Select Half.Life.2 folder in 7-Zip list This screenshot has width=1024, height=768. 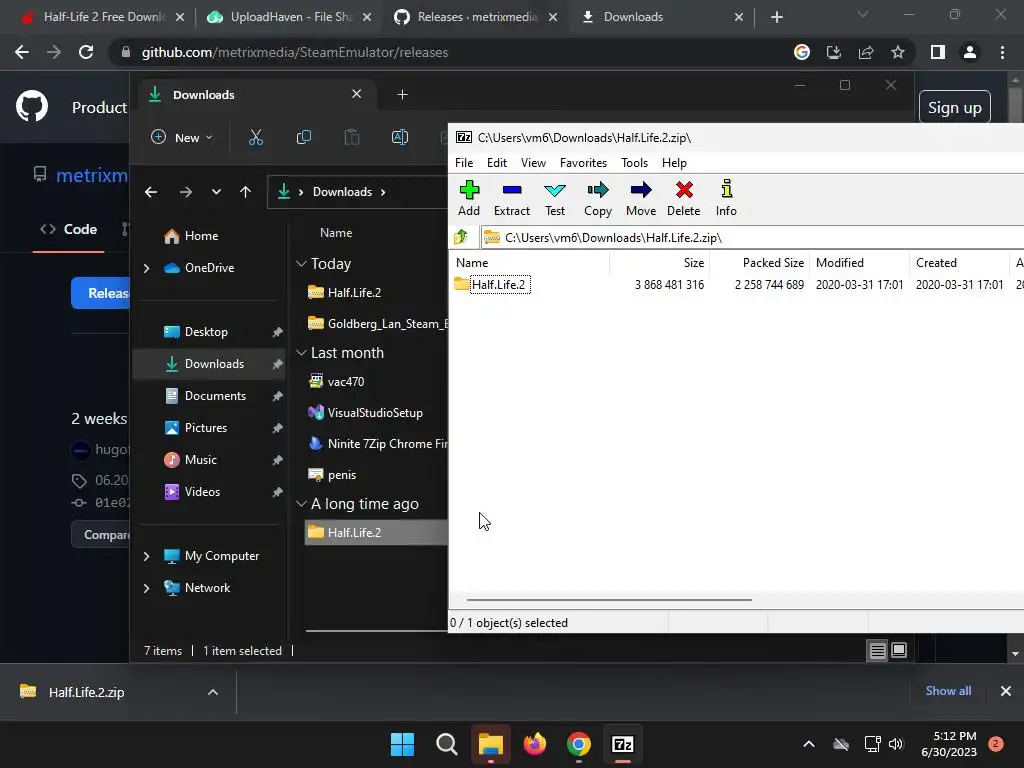tap(499, 285)
